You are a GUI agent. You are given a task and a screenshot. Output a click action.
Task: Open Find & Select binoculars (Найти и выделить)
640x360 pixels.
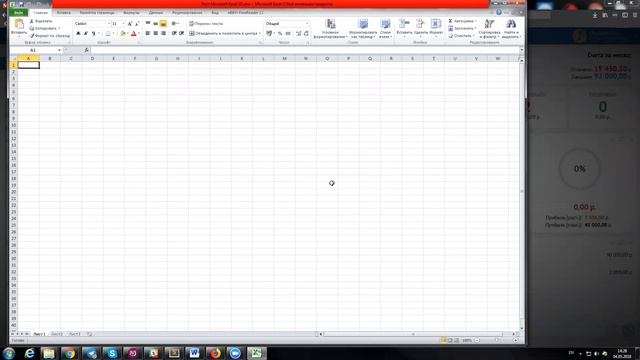pyautogui.click(x=511, y=29)
